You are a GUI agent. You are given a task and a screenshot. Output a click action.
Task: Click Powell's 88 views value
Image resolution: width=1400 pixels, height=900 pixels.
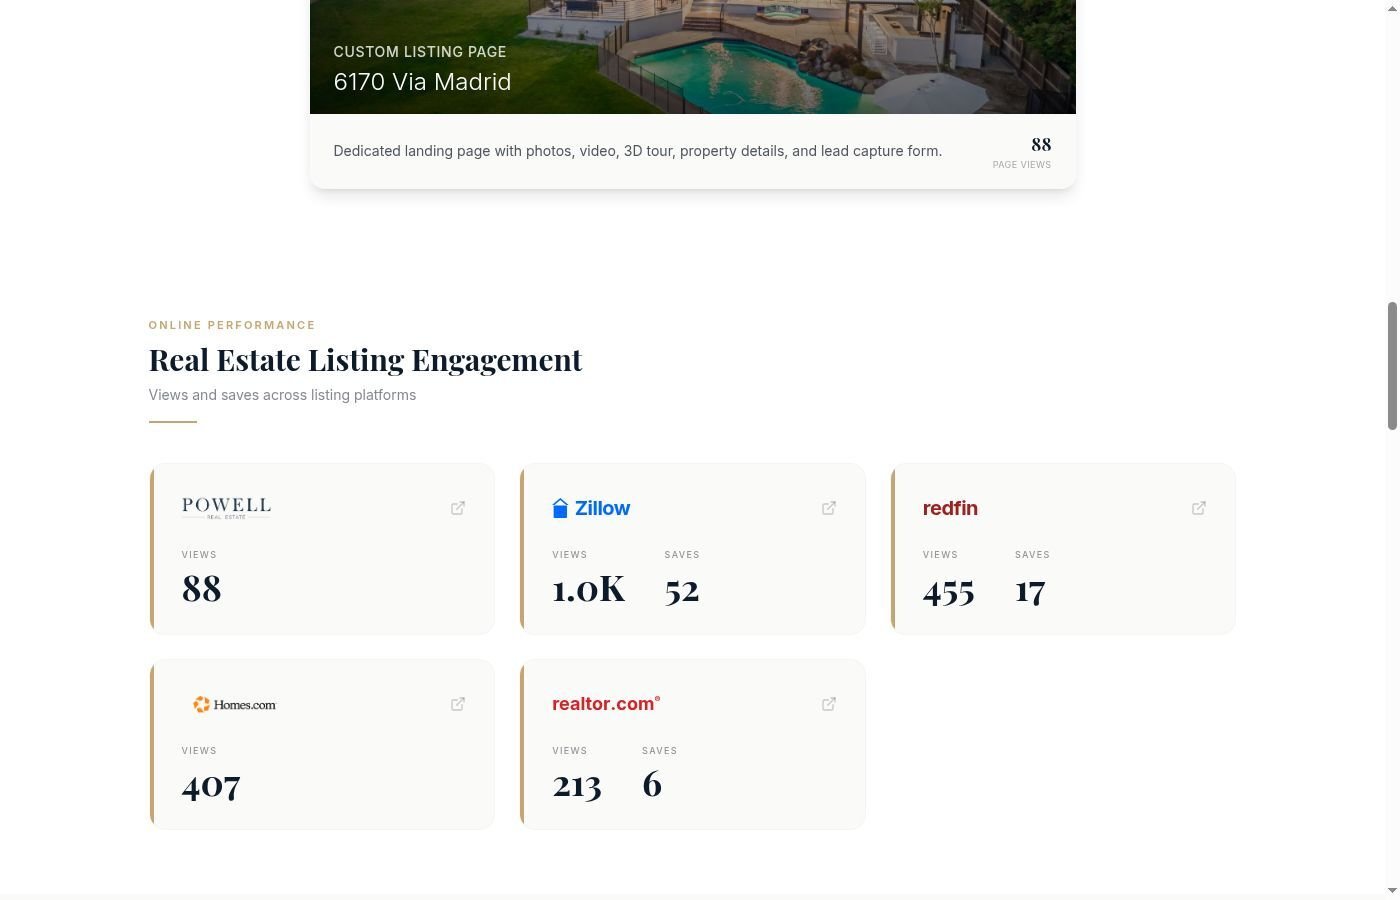(201, 588)
